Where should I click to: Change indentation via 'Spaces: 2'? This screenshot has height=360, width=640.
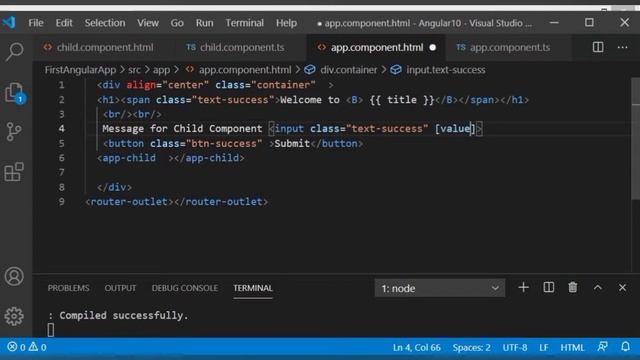coord(471,347)
